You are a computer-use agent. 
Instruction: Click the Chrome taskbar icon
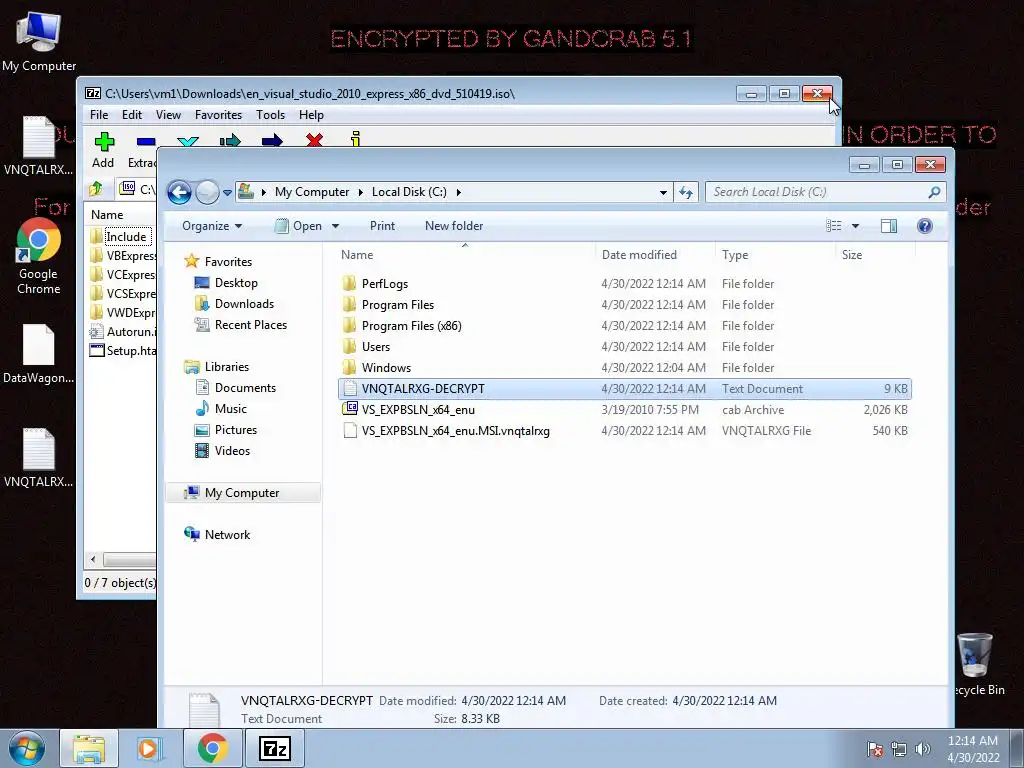point(212,748)
